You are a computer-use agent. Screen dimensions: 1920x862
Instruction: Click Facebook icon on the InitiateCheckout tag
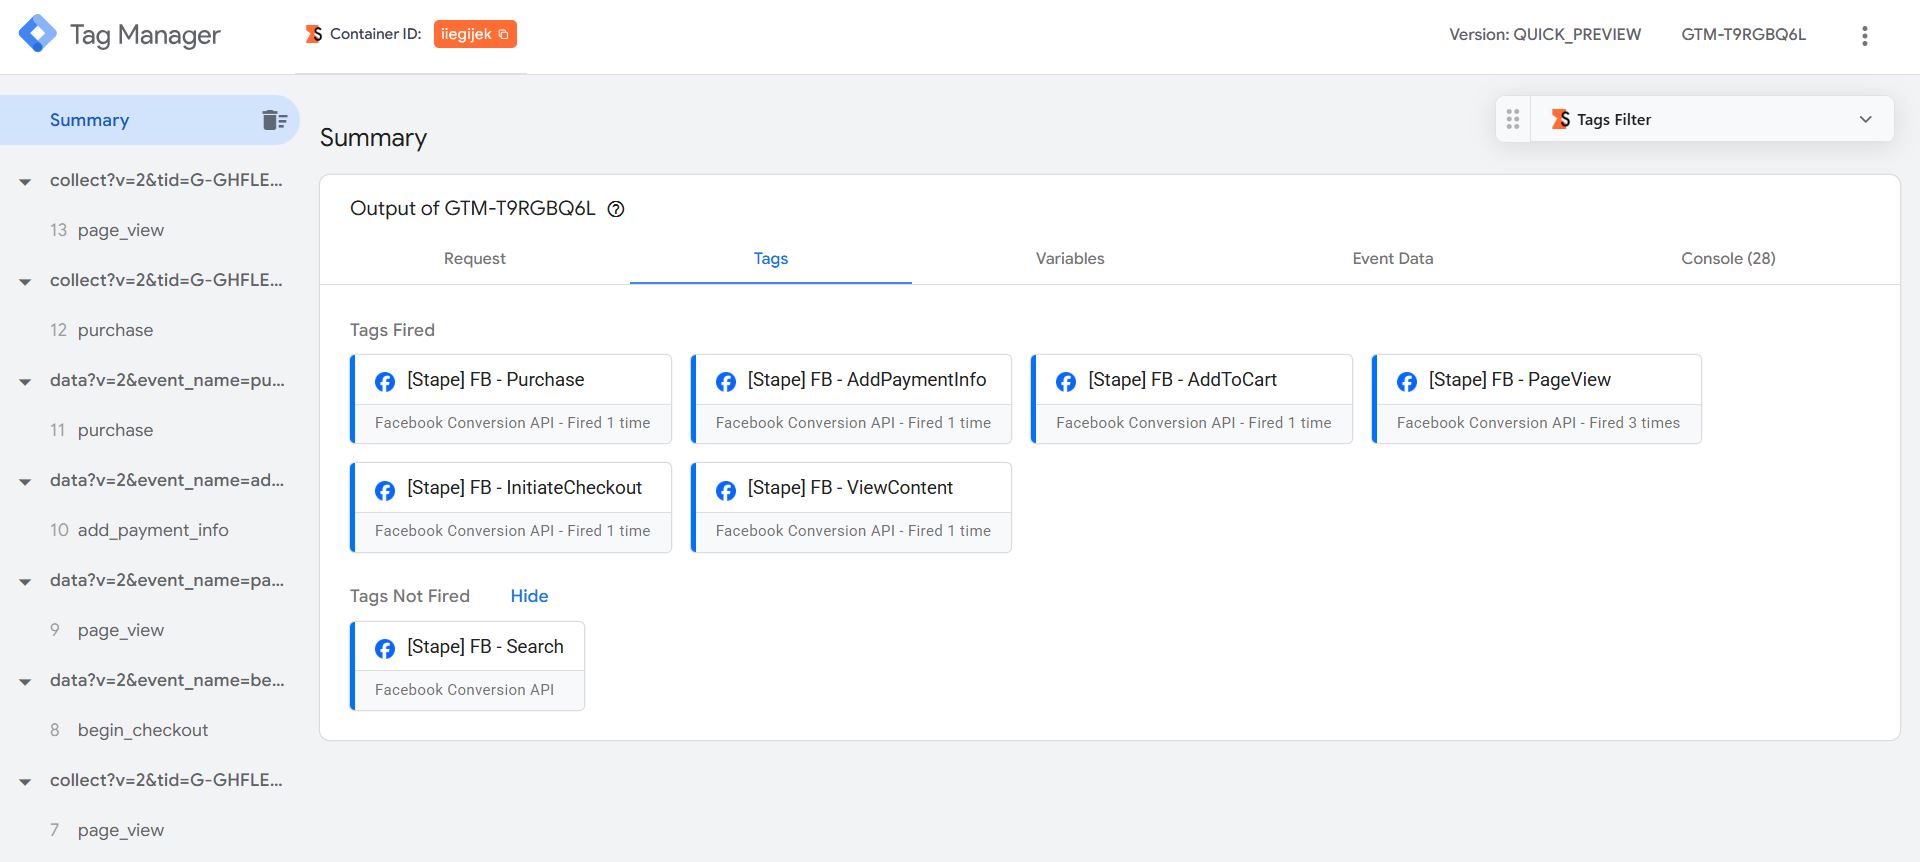coord(385,490)
